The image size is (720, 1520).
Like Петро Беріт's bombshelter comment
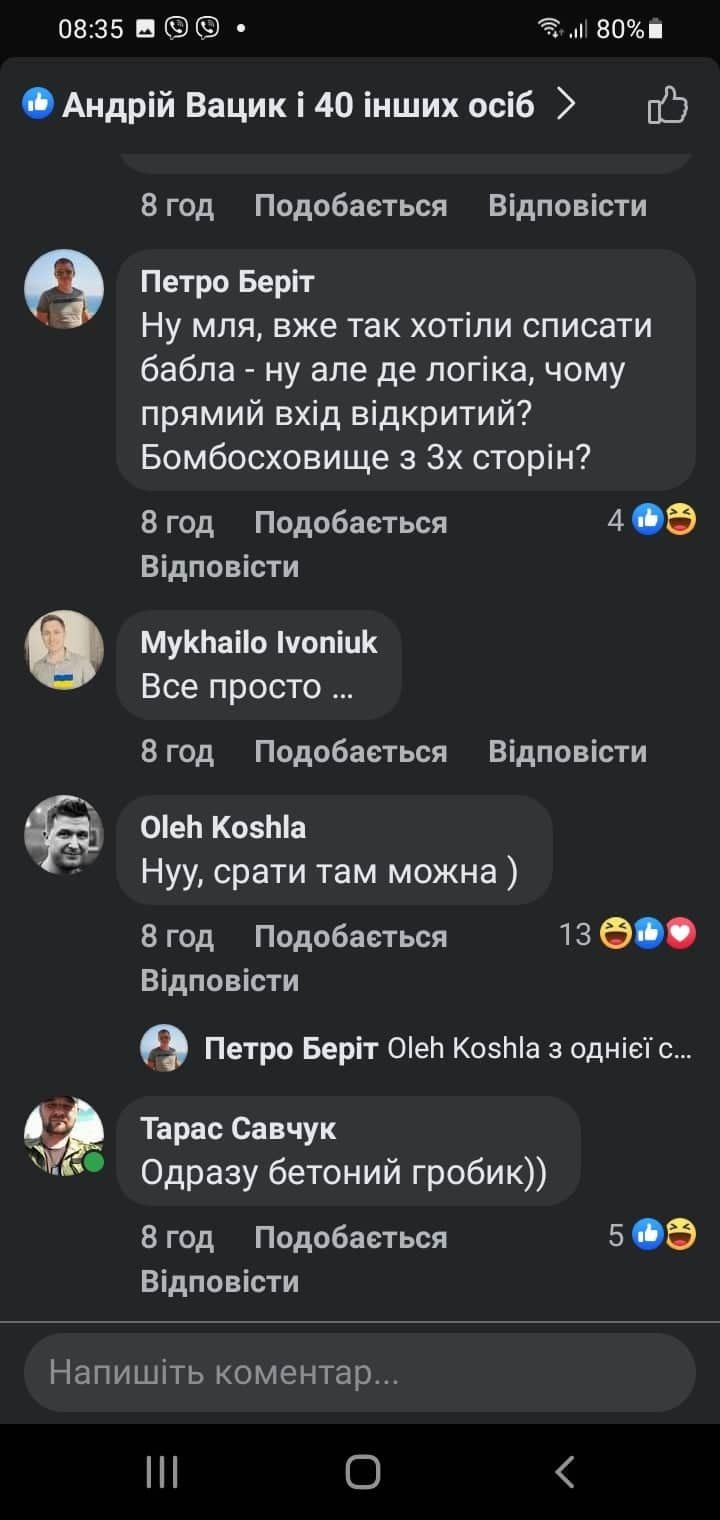point(350,522)
